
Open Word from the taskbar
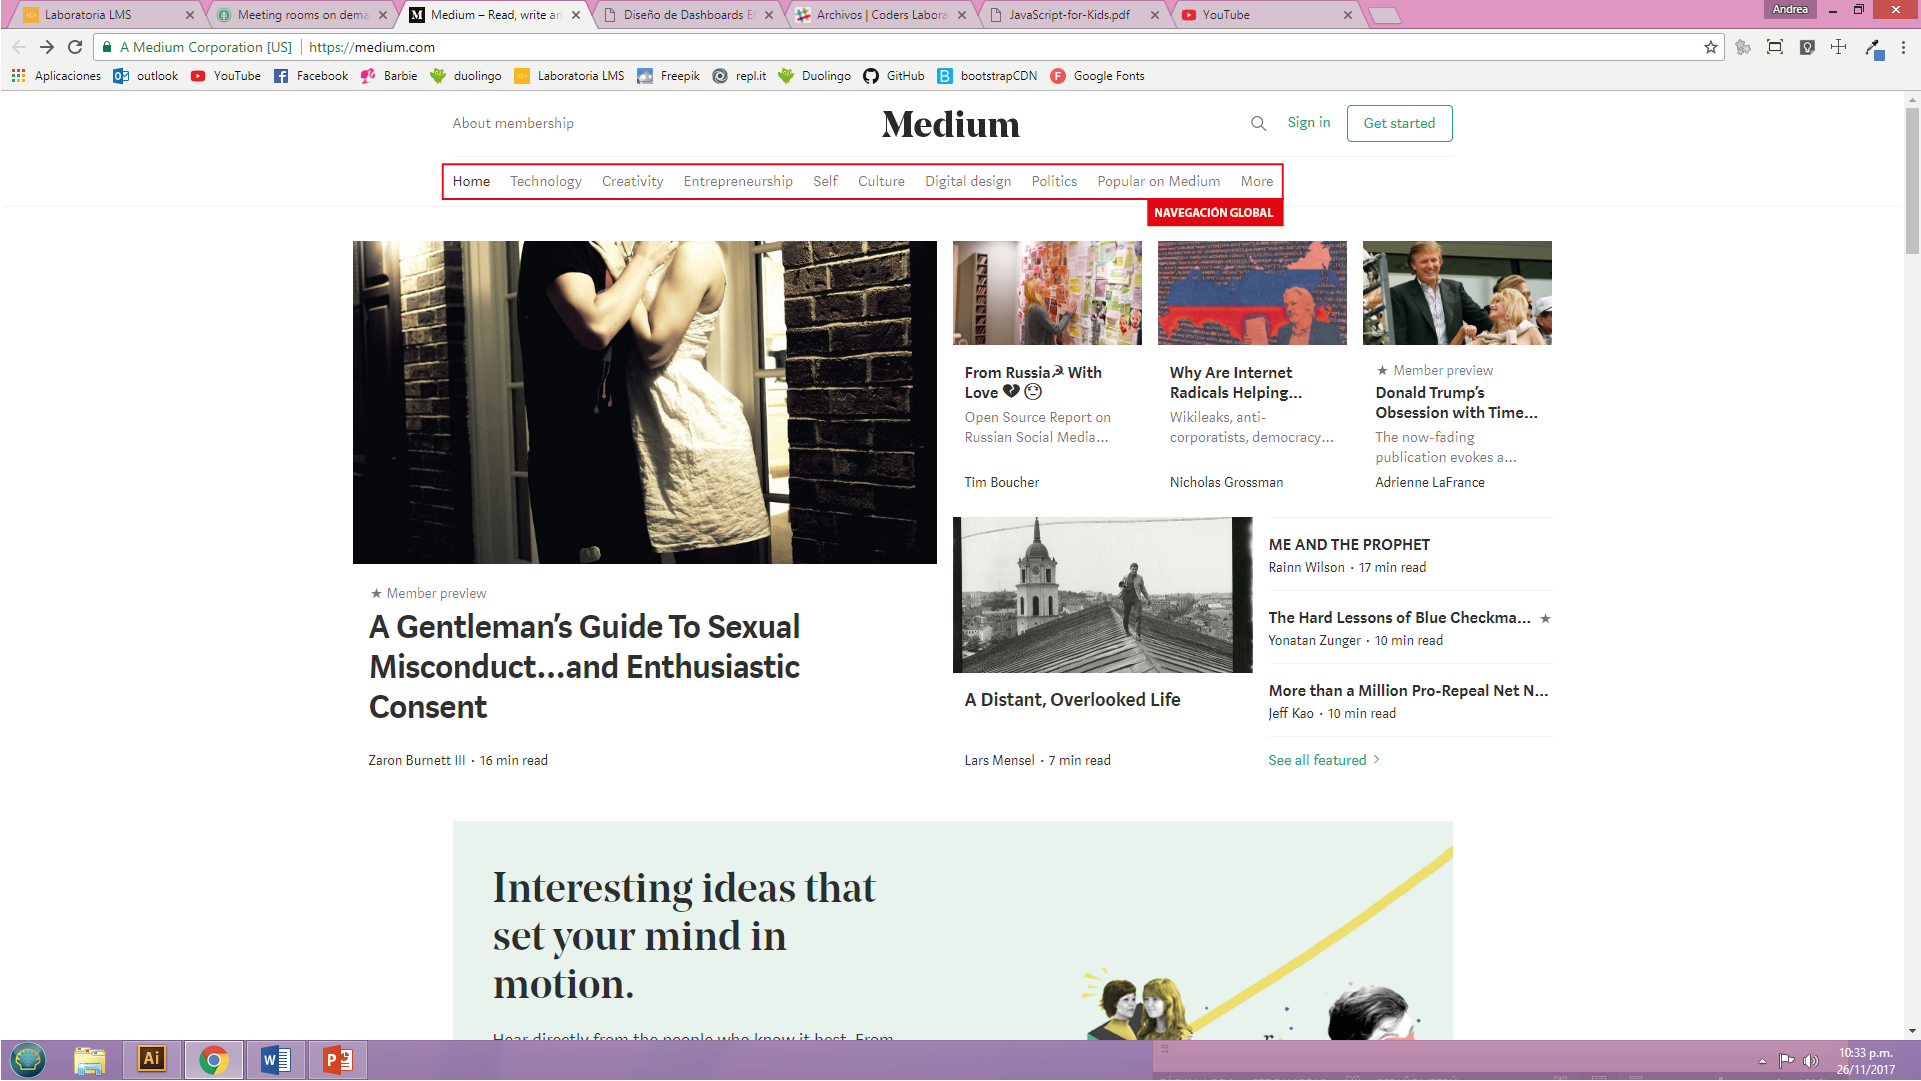click(275, 1059)
